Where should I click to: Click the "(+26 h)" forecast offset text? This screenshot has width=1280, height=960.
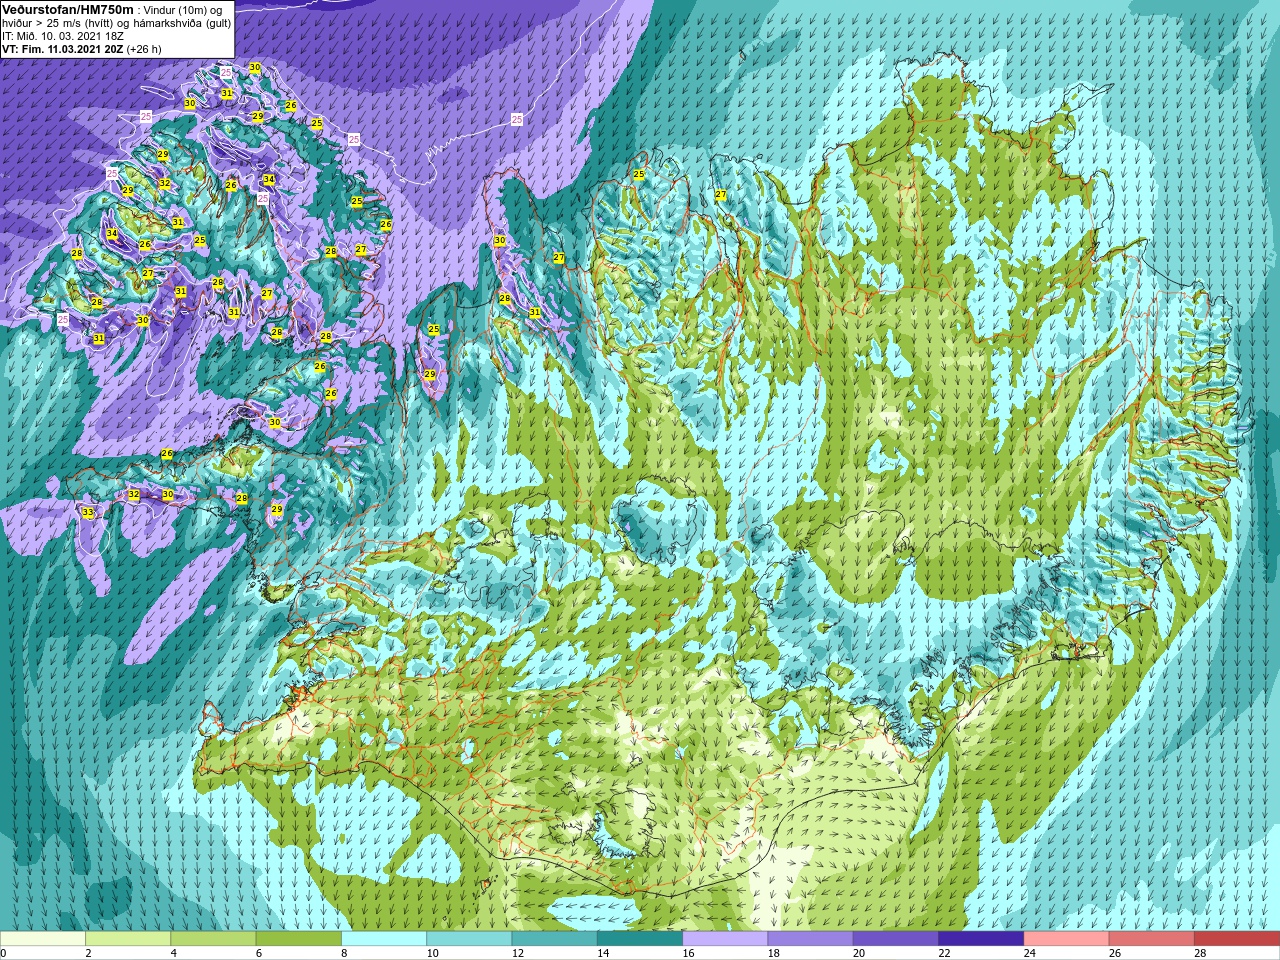pos(144,49)
